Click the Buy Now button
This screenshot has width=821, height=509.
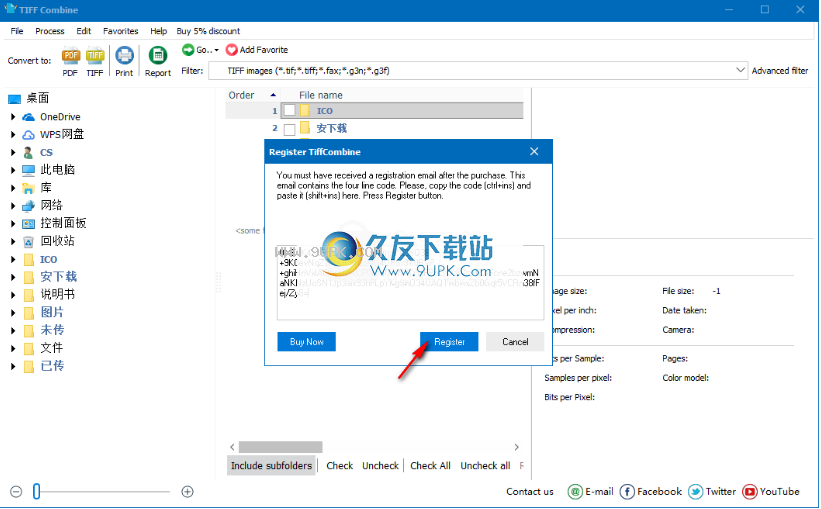pyautogui.click(x=306, y=341)
